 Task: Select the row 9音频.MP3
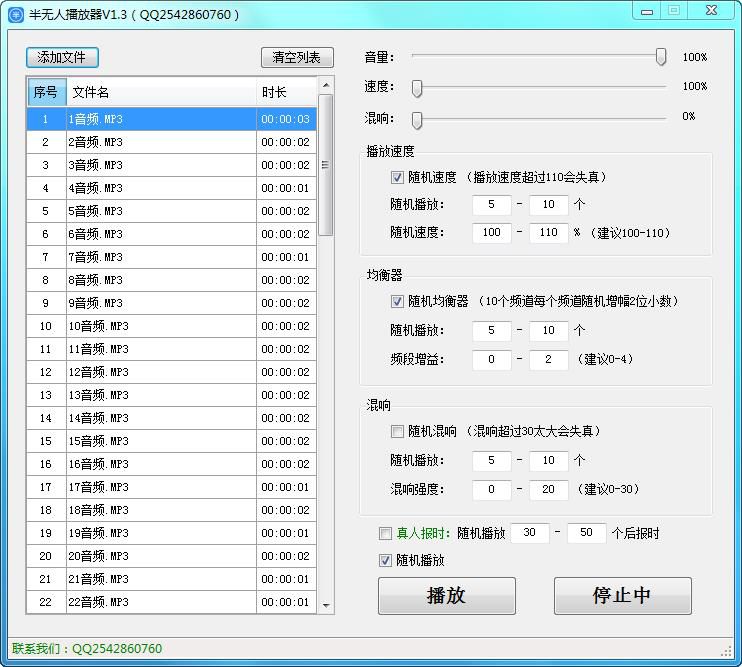tap(171, 303)
